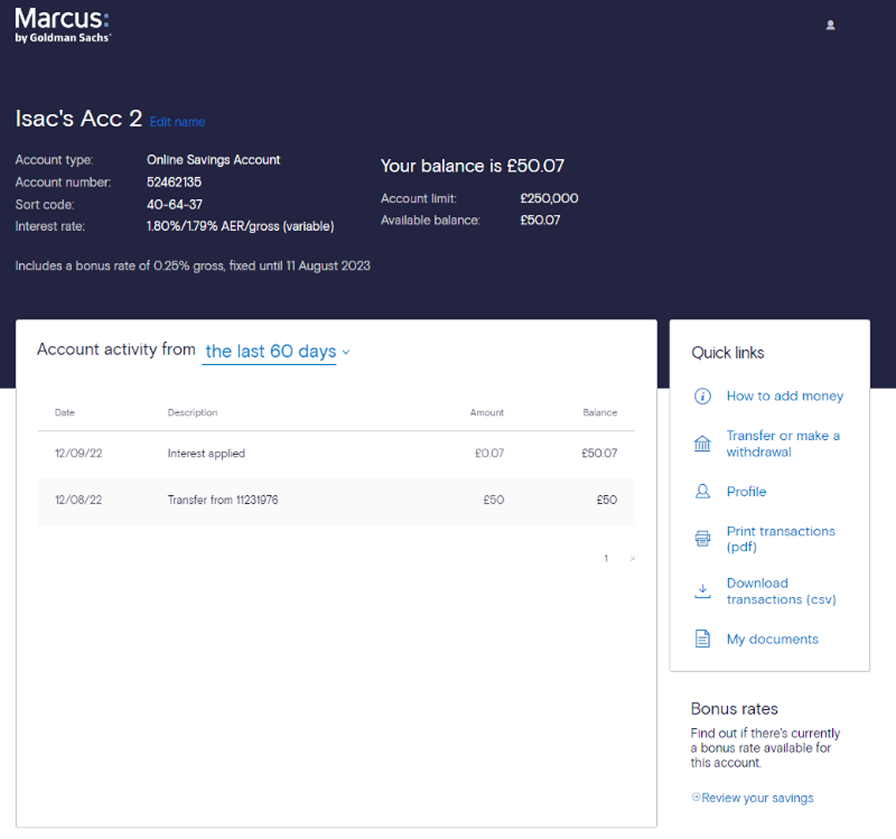Click the £0.07 amount cell
896x839 pixels.
coord(489,453)
